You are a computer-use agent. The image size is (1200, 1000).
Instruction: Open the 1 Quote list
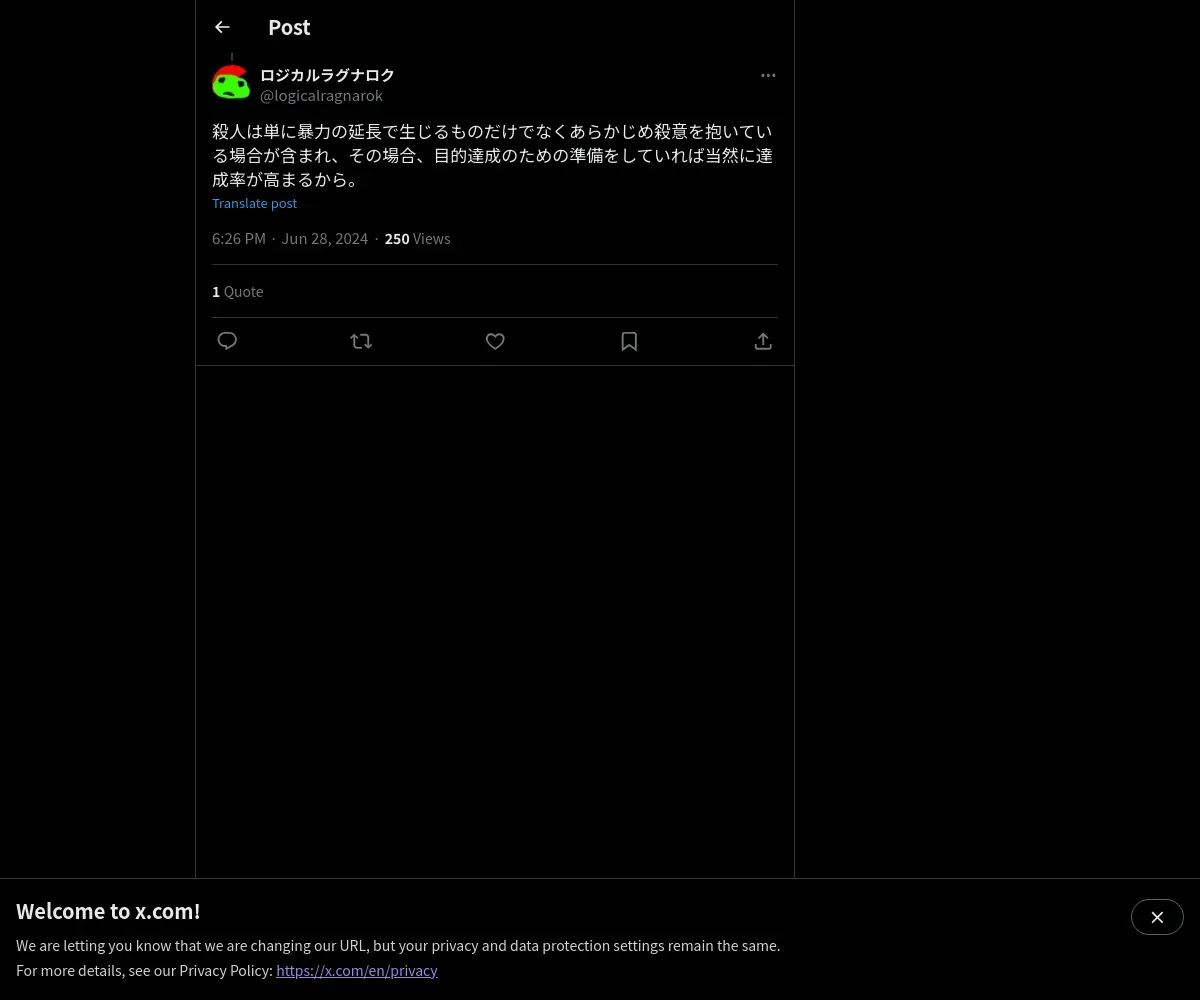click(x=238, y=291)
